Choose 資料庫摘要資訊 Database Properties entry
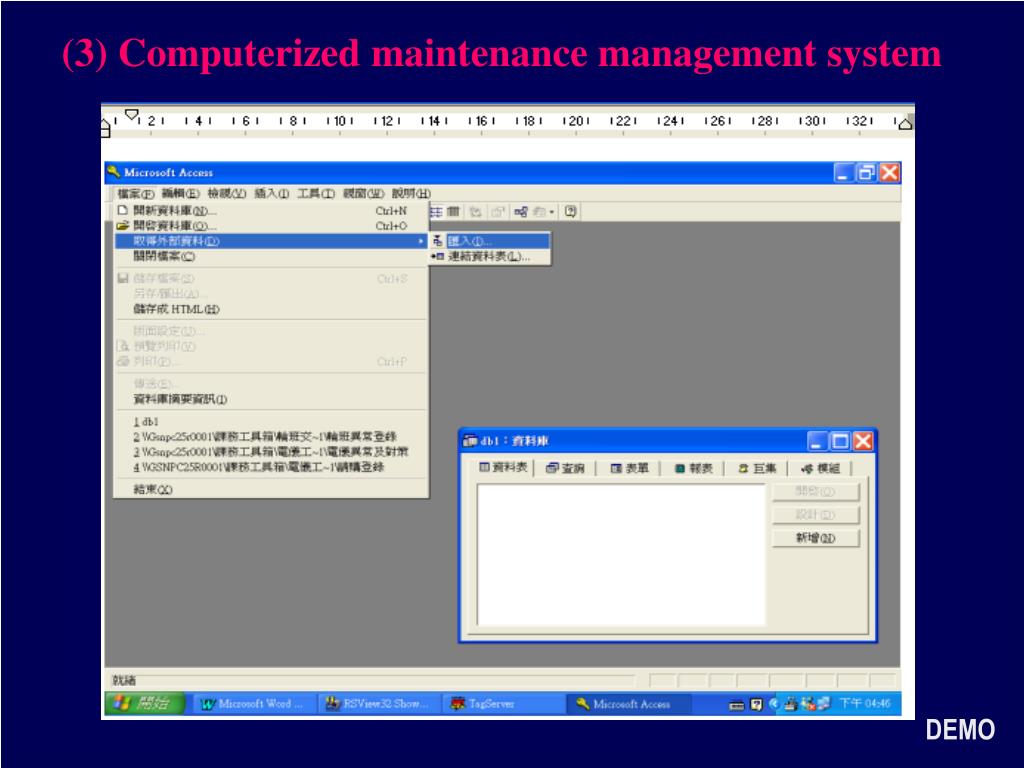 tap(271, 399)
